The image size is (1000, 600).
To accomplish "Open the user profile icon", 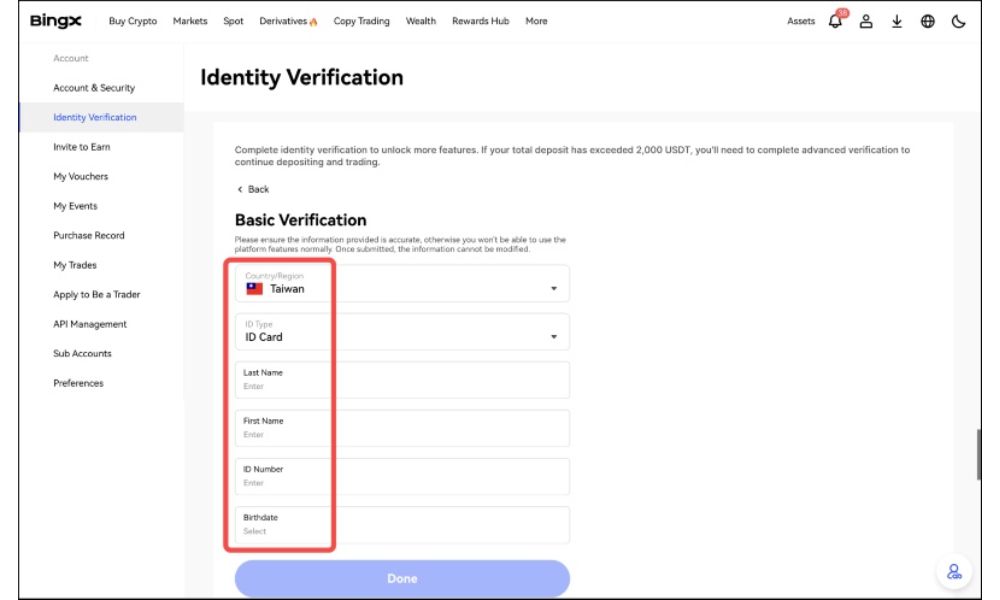I will pos(867,22).
